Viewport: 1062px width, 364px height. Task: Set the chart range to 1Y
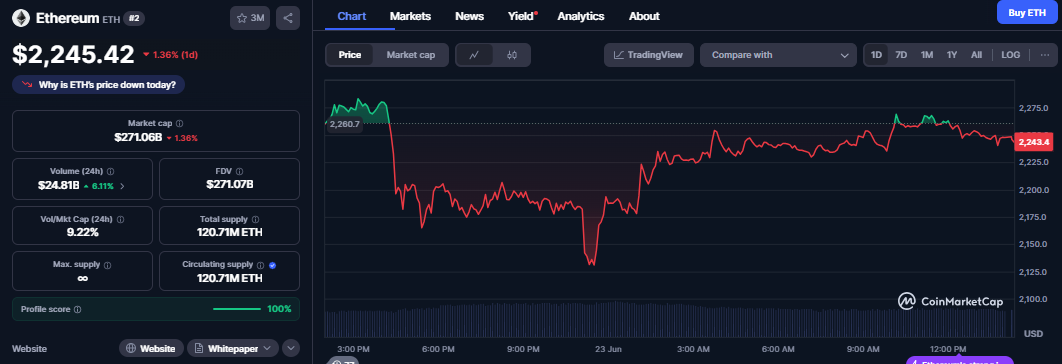pos(952,55)
